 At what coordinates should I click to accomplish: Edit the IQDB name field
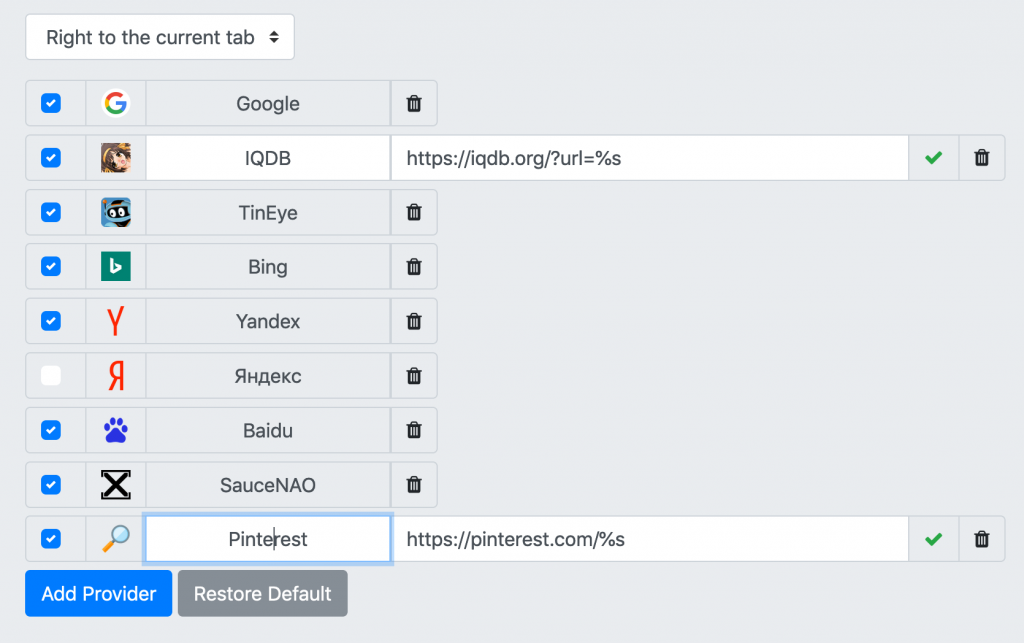coord(268,158)
